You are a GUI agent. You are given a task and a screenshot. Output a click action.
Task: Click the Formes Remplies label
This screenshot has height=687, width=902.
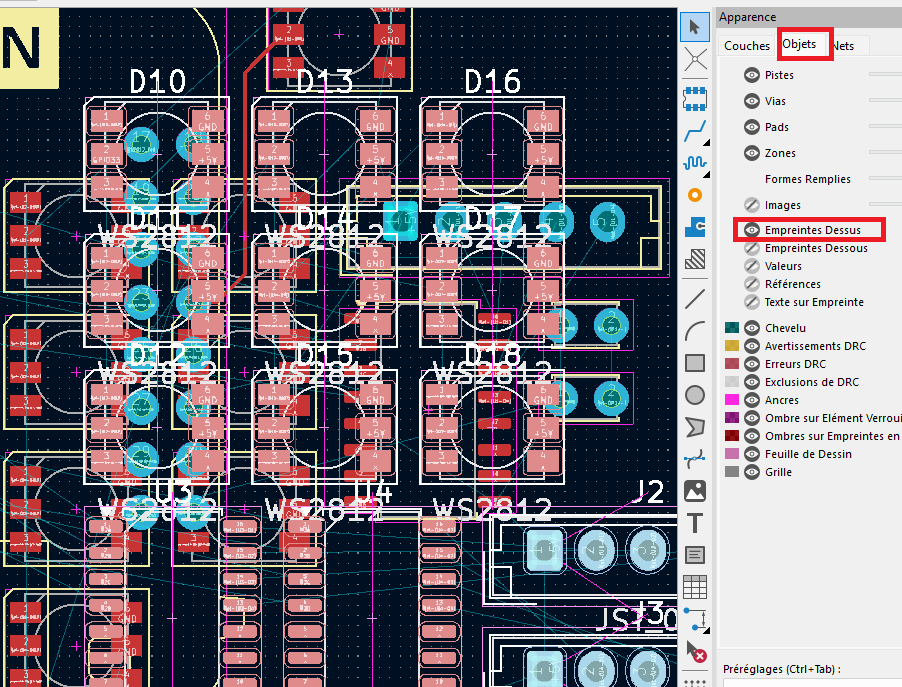click(808, 179)
